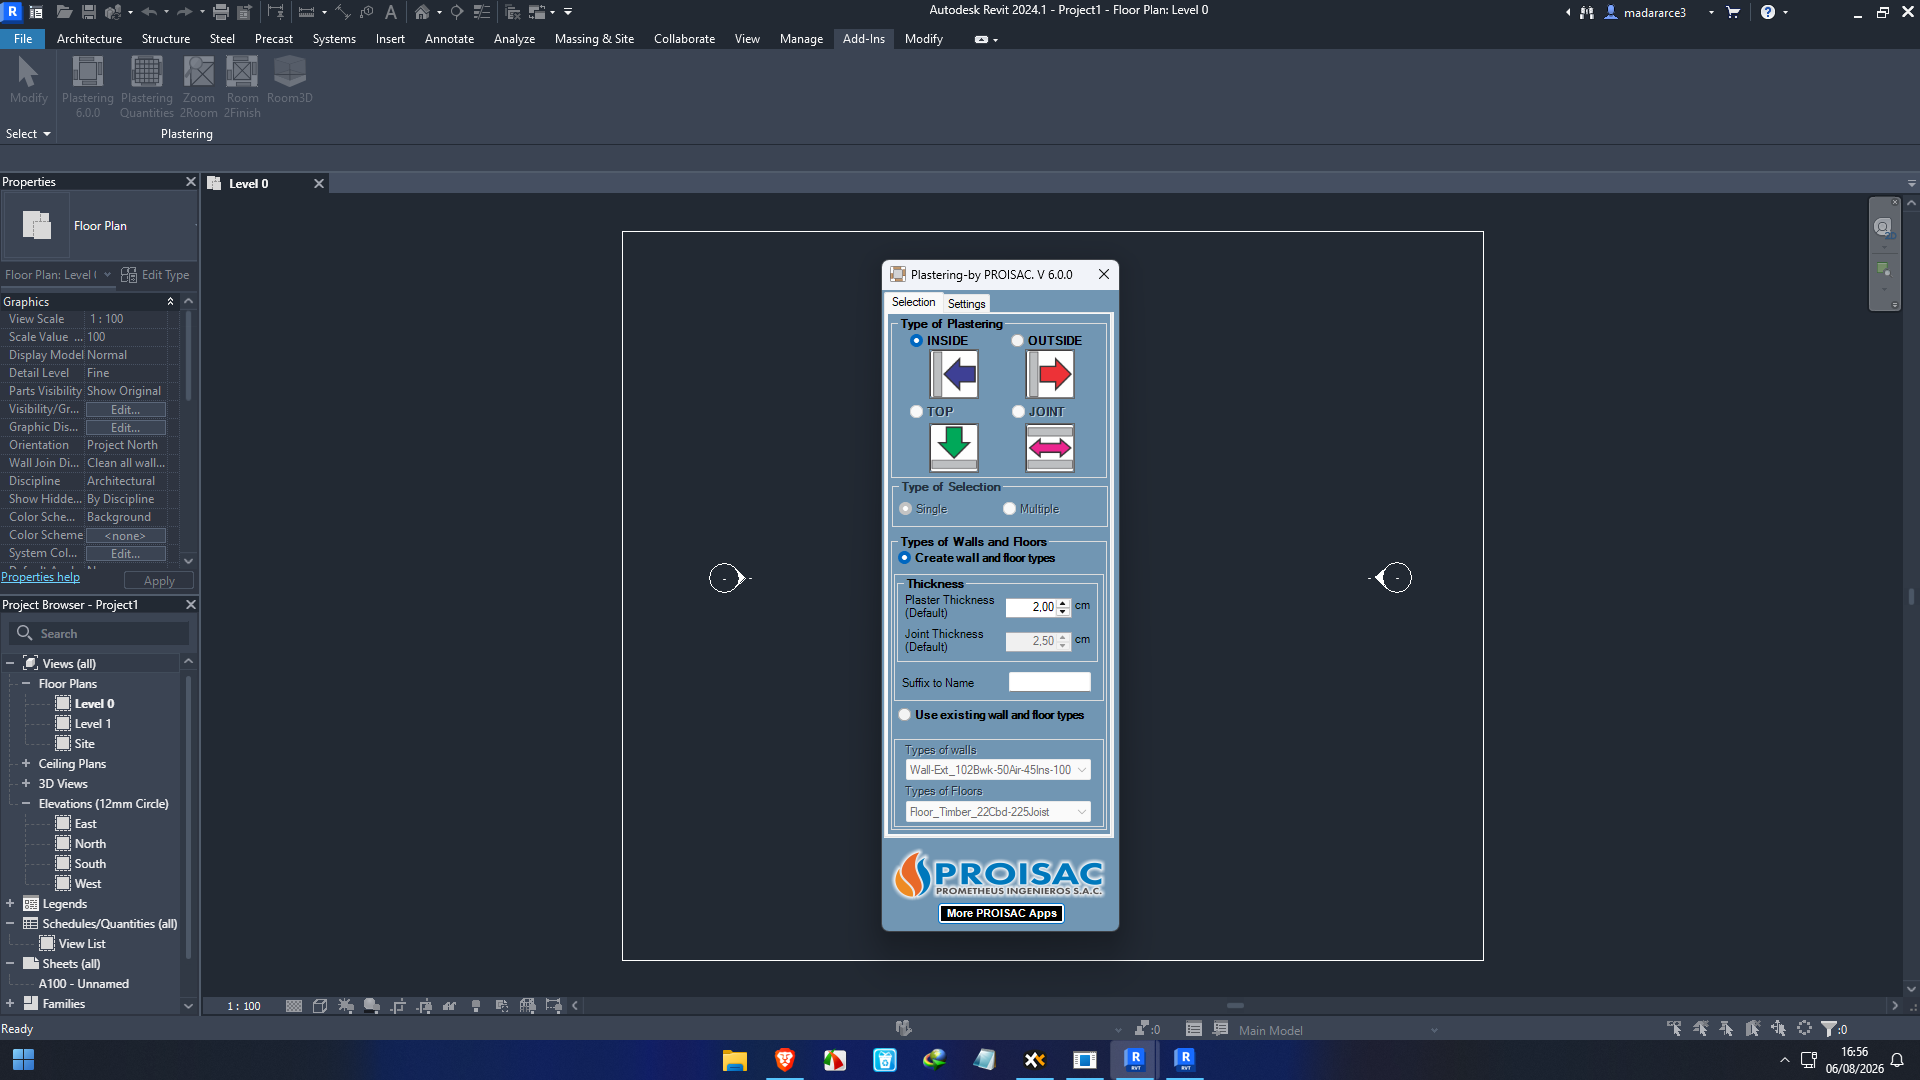1920x1080 pixels.
Task: Save the project with the floppy icon
Action: 89,12
